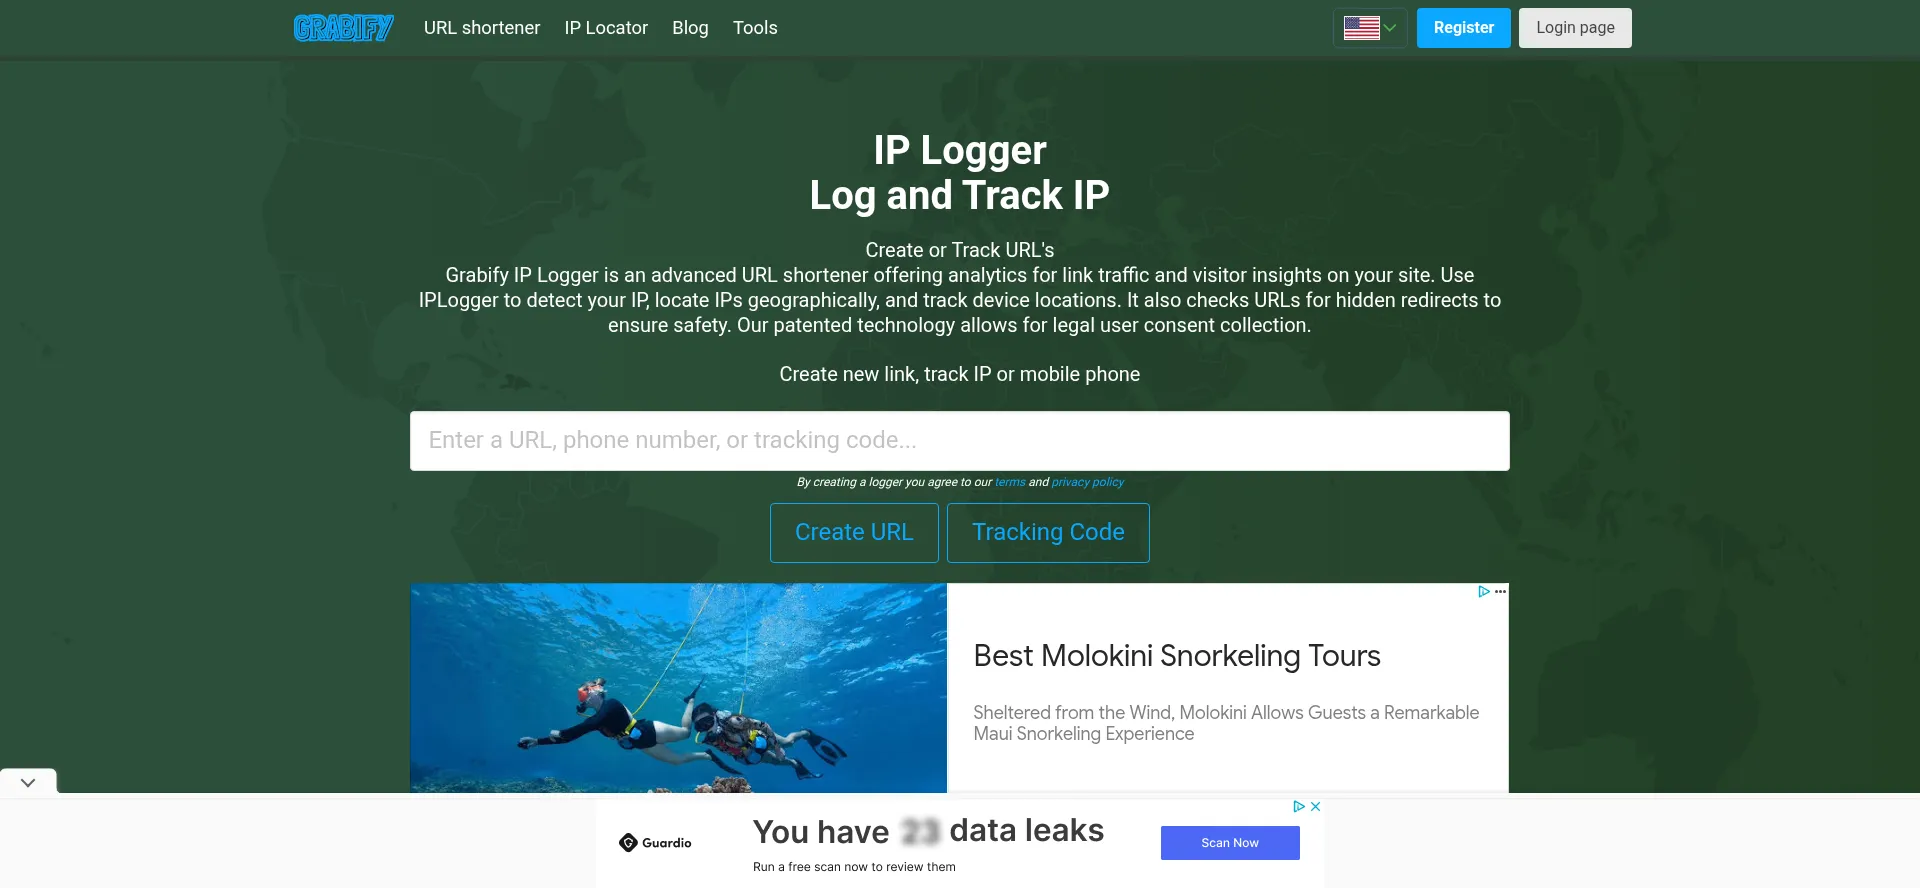
Task: Open the terms link
Action: tap(1010, 482)
